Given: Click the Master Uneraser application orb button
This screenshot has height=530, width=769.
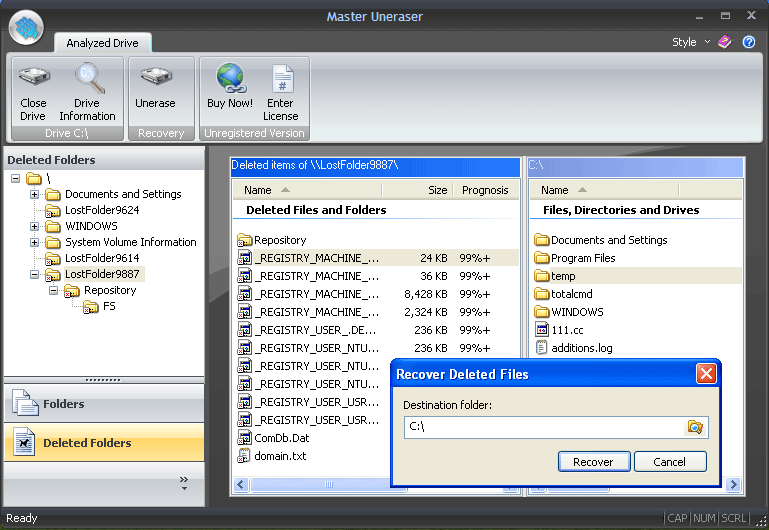Looking at the screenshot, I should coord(26,27).
